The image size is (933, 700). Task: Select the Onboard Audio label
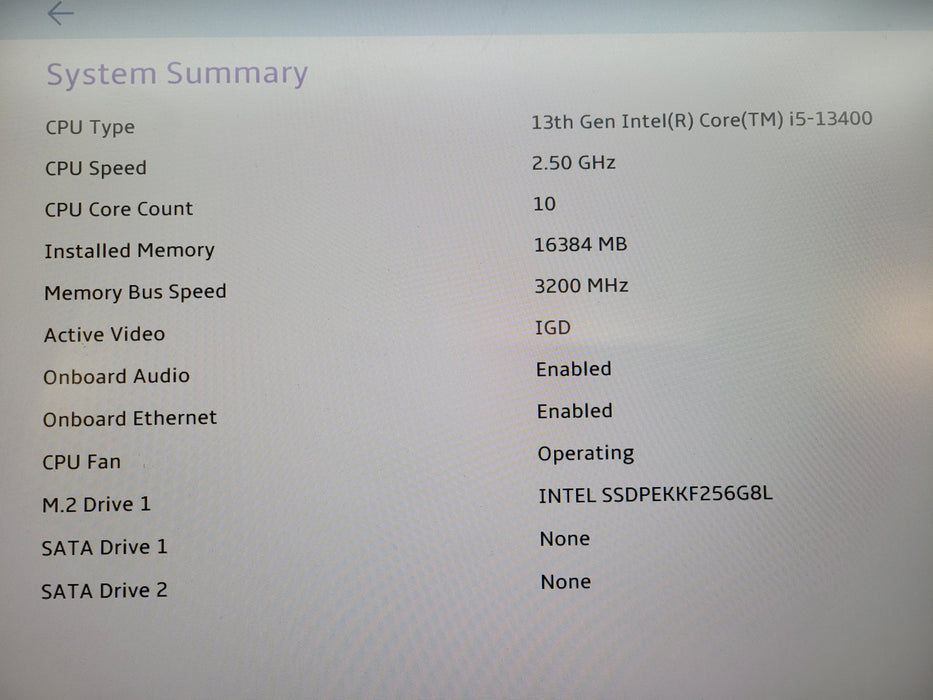(x=117, y=376)
